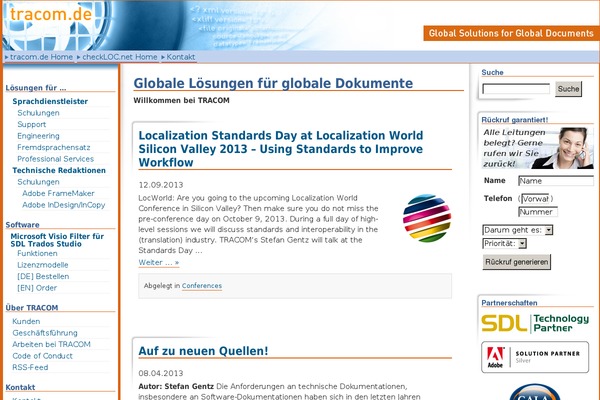Click the Rückruf generieren button
This screenshot has width=600, height=400.
[x=517, y=262]
